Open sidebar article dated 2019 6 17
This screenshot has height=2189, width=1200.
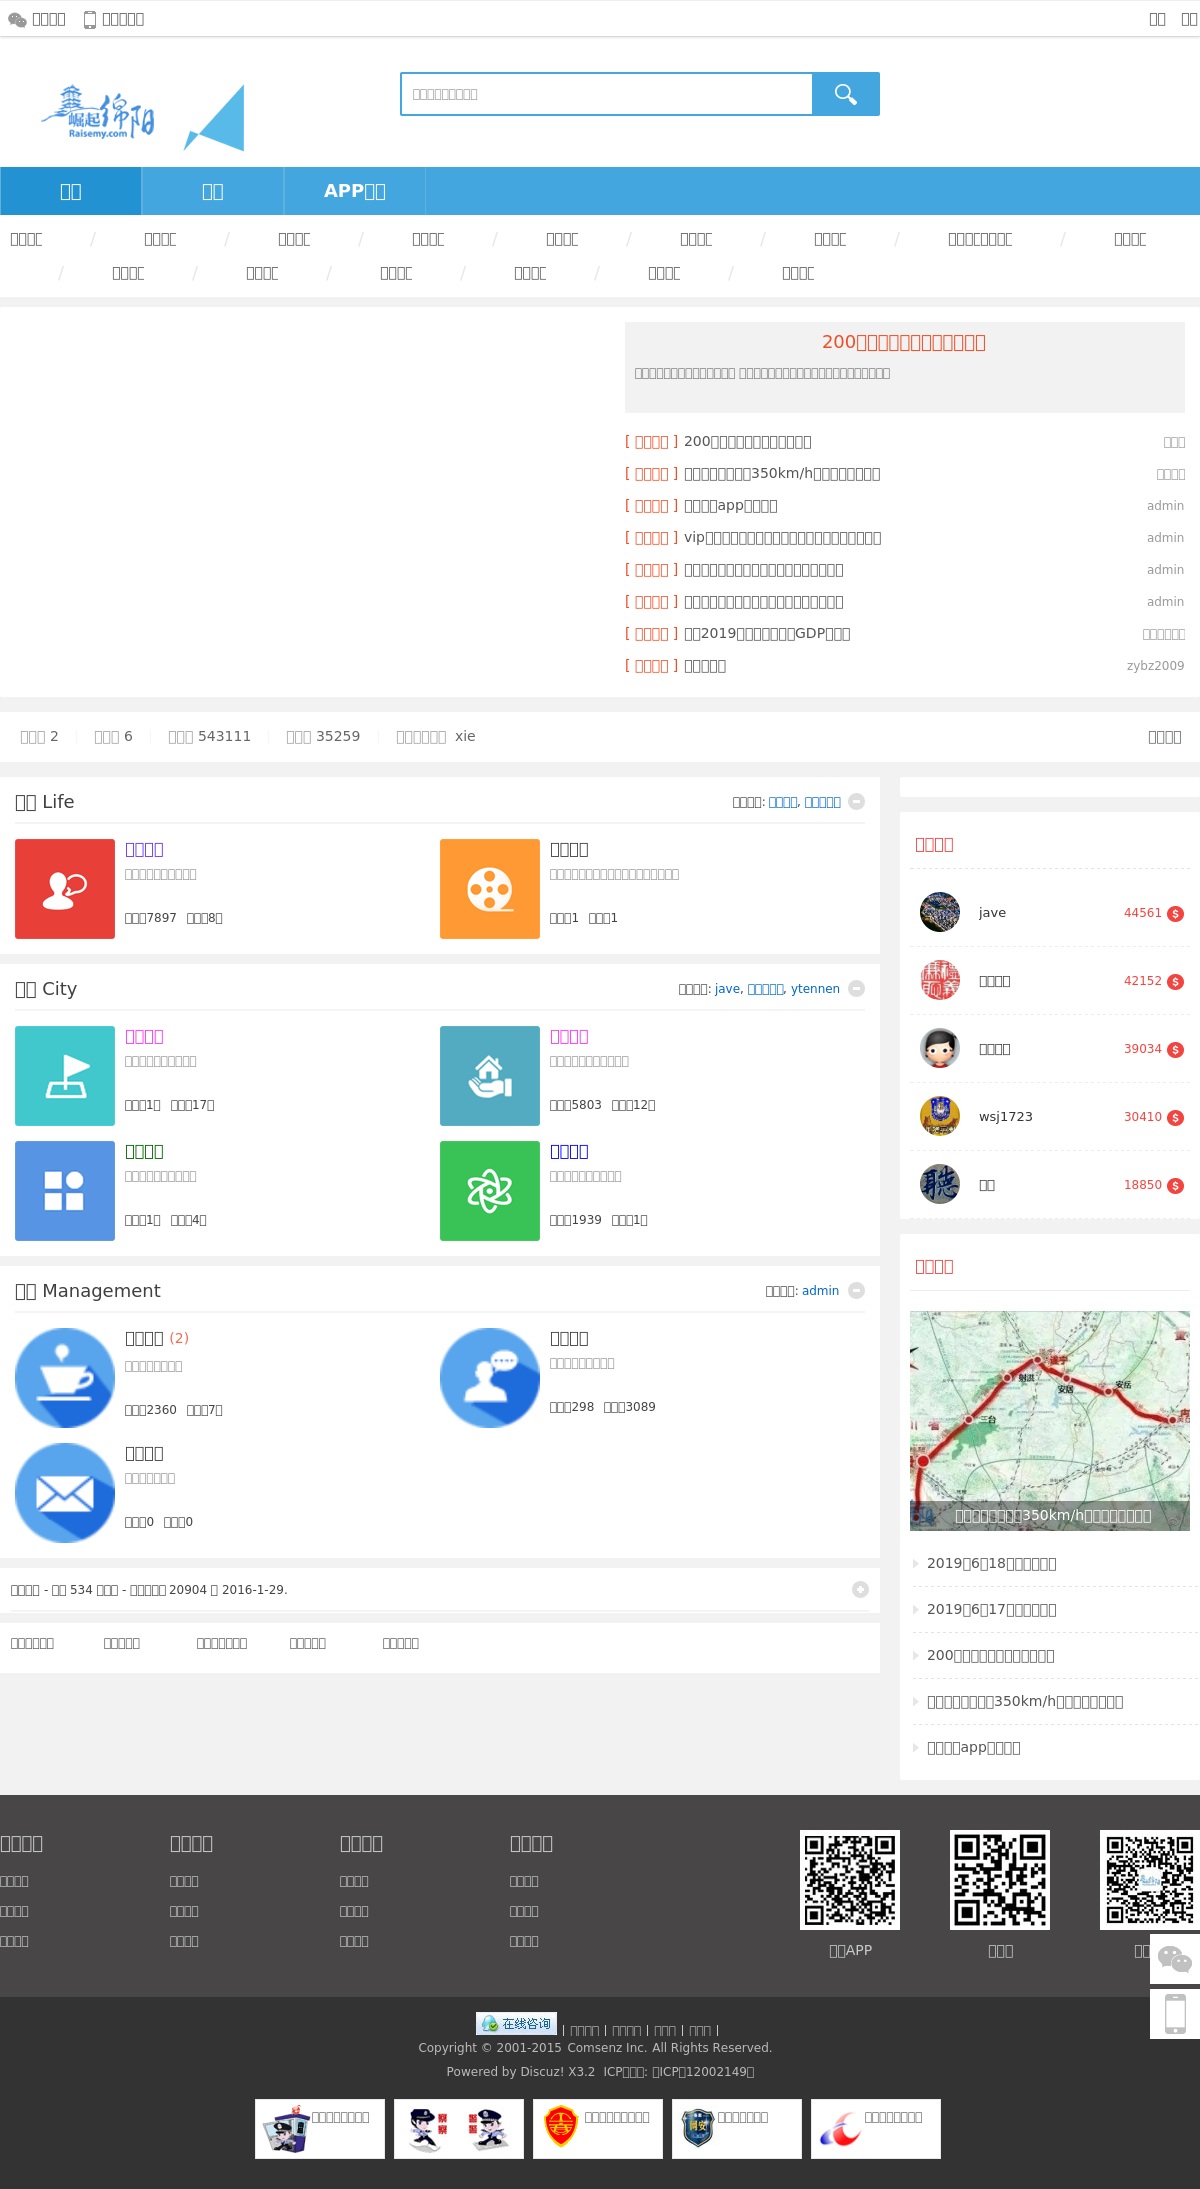991,1609
